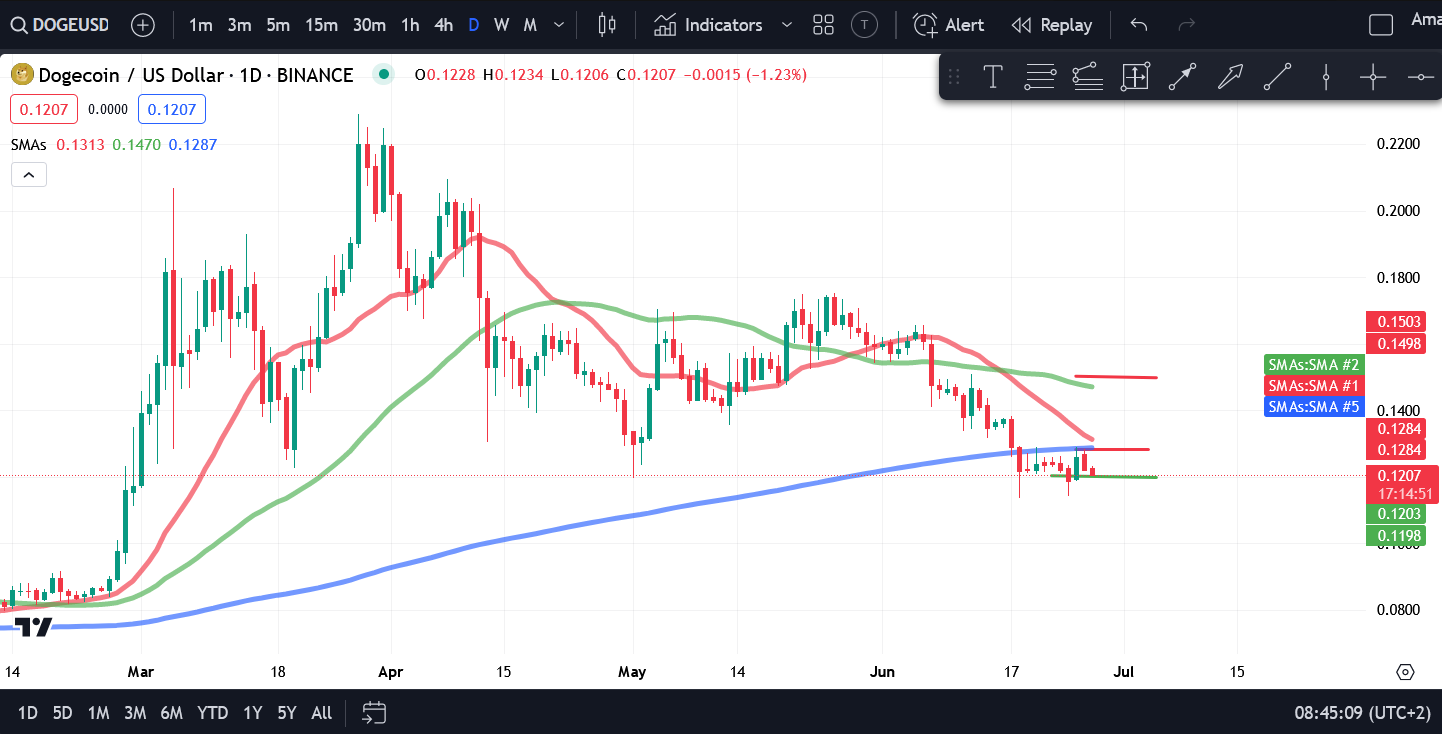Set the 1D date range
This screenshot has height=734, width=1442.
coord(28,713)
